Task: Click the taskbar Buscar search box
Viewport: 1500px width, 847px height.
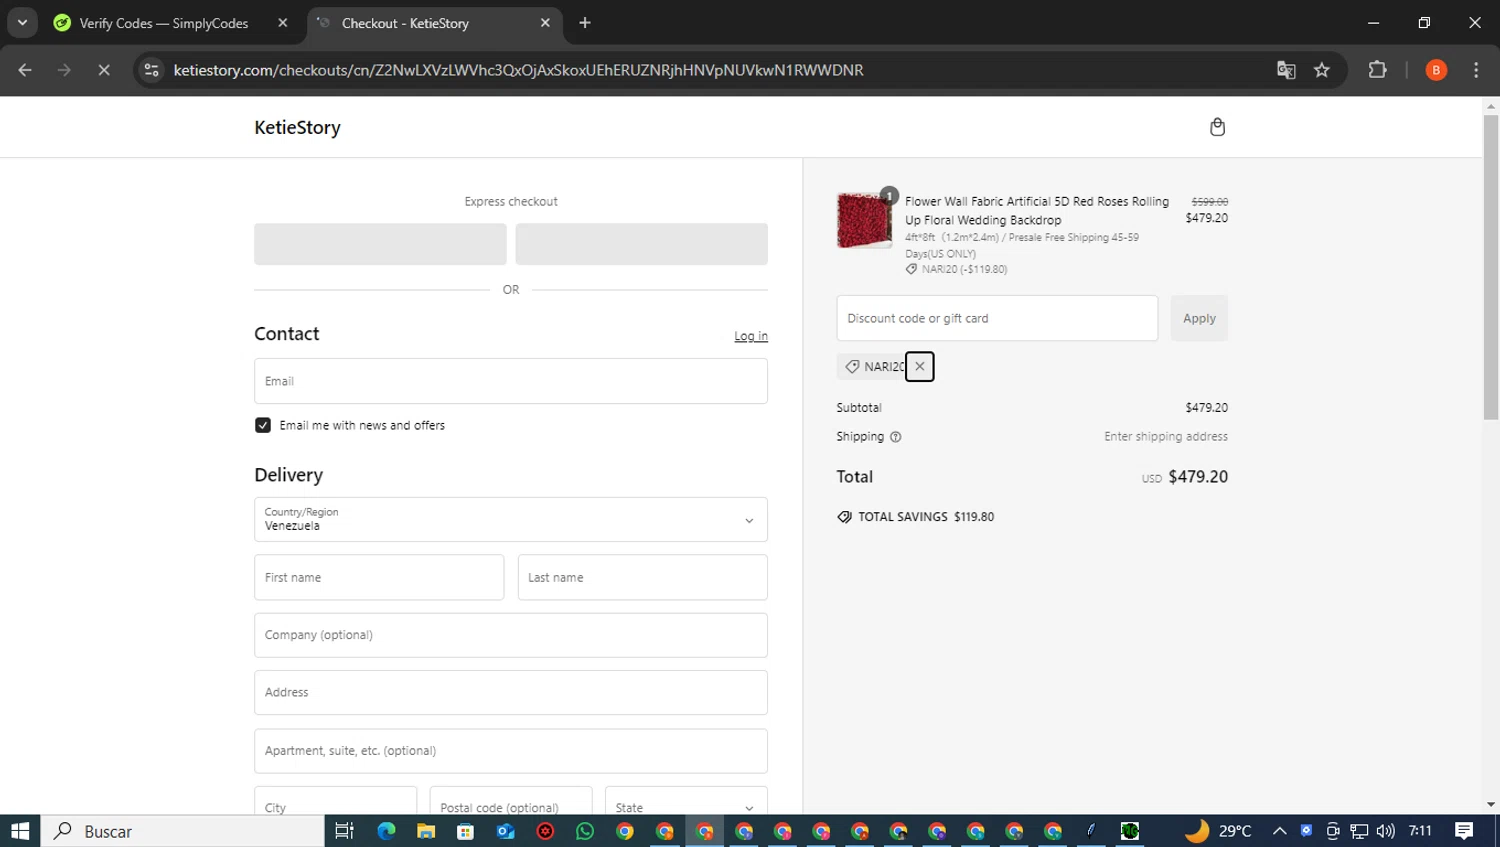Action: 182,831
